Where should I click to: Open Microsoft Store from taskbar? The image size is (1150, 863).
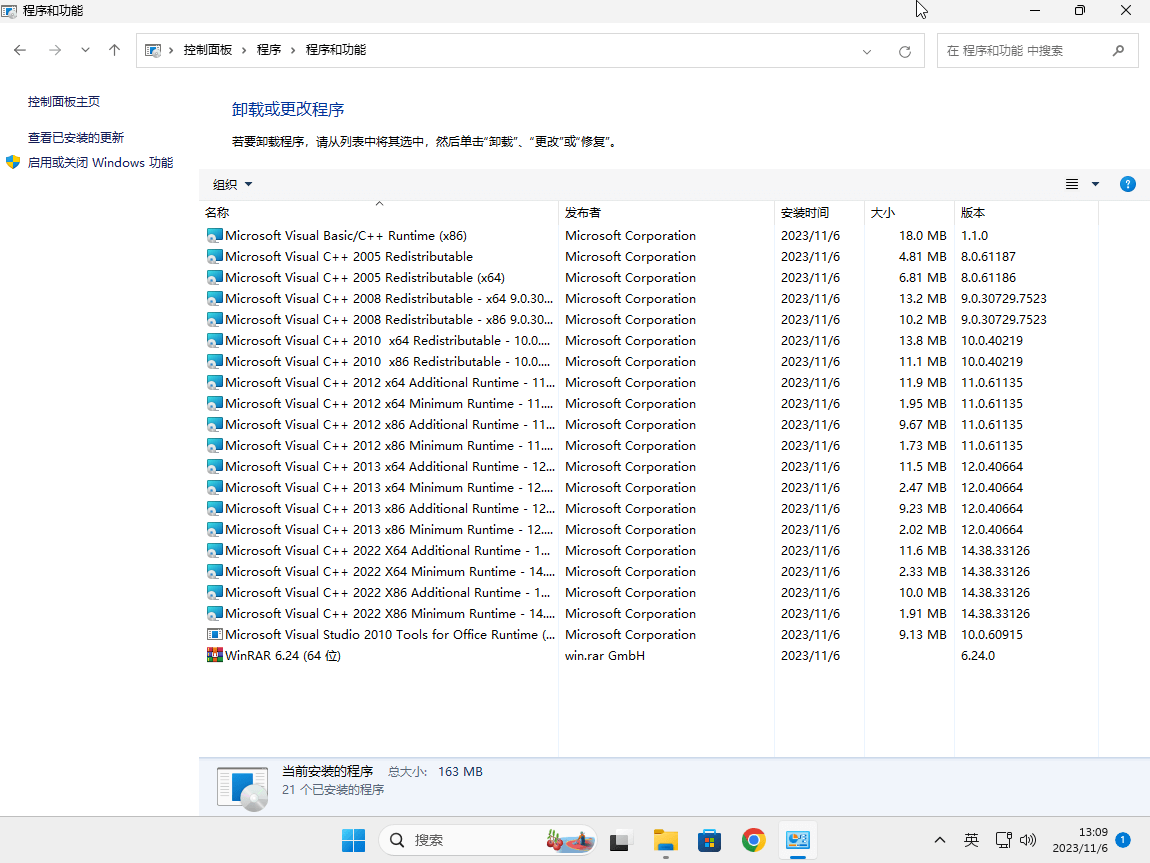[x=709, y=840]
